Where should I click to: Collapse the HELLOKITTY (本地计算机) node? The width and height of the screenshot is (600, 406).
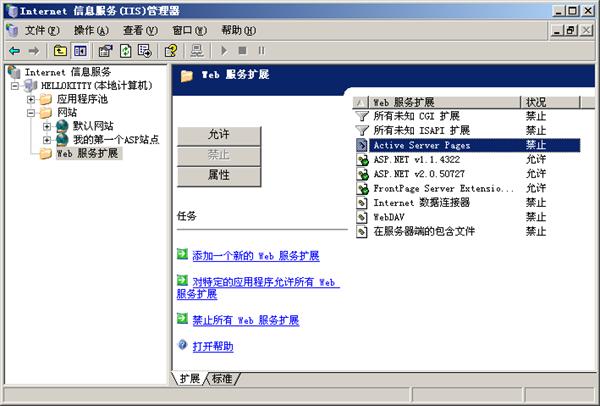[15, 86]
